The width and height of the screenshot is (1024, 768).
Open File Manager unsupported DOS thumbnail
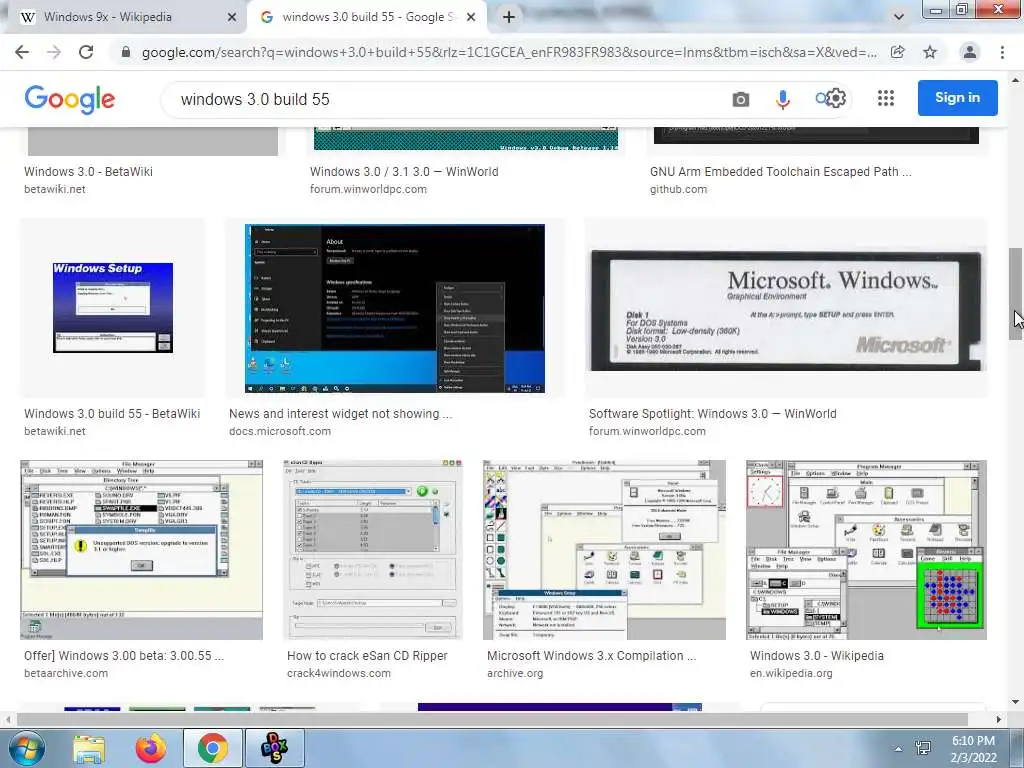(141, 550)
